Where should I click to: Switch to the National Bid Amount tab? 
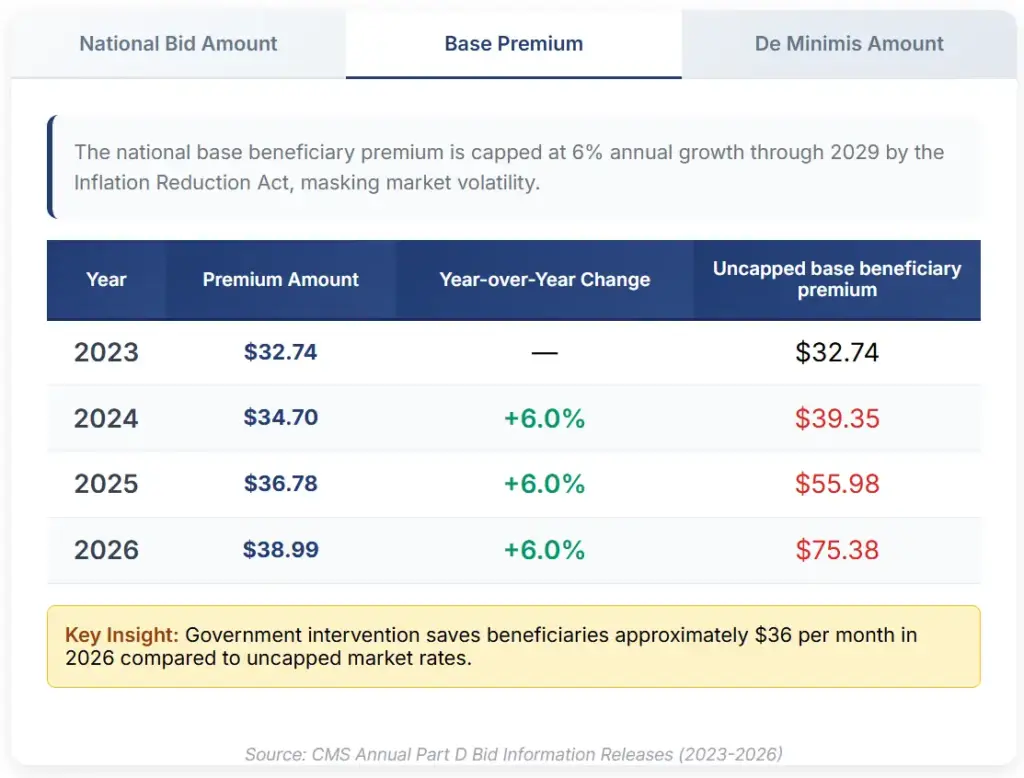pos(177,44)
